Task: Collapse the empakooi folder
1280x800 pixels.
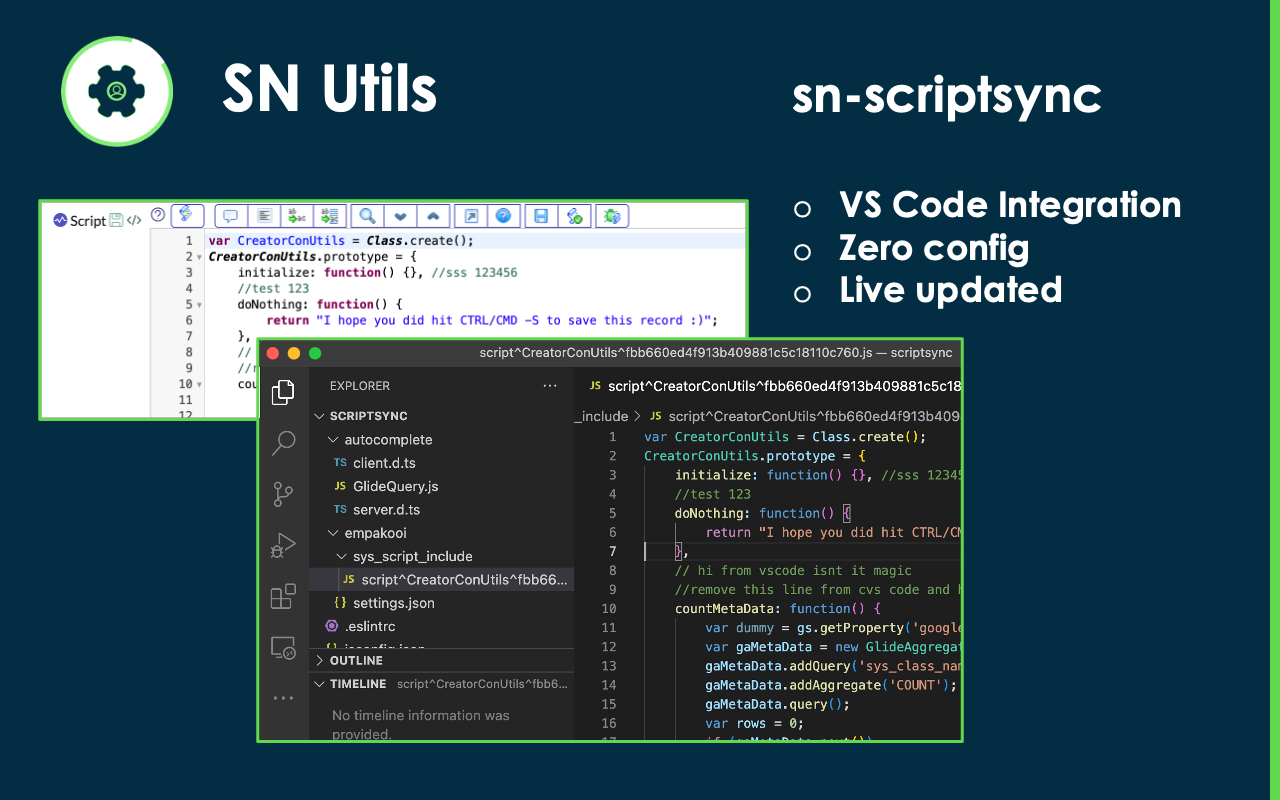Action: tap(333, 532)
